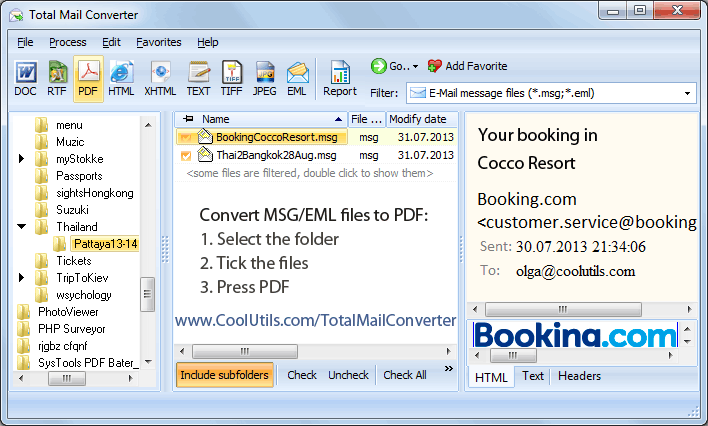Click the Total Mail Converter title icon
The width and height of the screenshot is (708, 426).
click(x=16, y=15)
